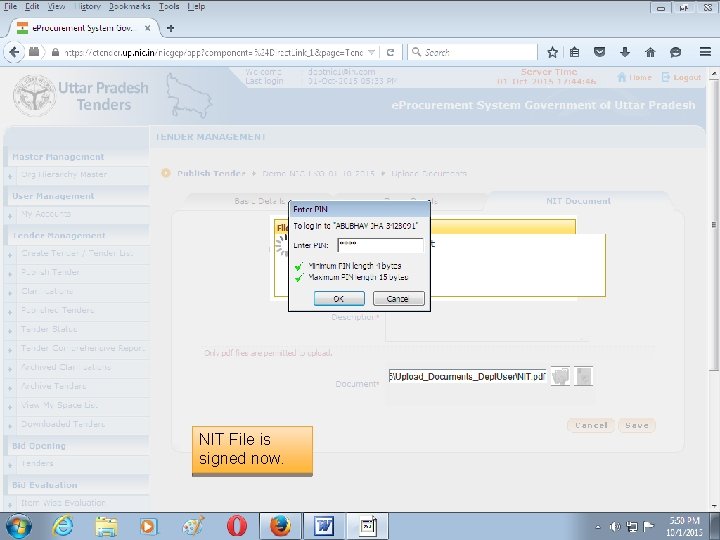Open the Edit menu
This screenshot has height=540, width=720.
[32, 6]
